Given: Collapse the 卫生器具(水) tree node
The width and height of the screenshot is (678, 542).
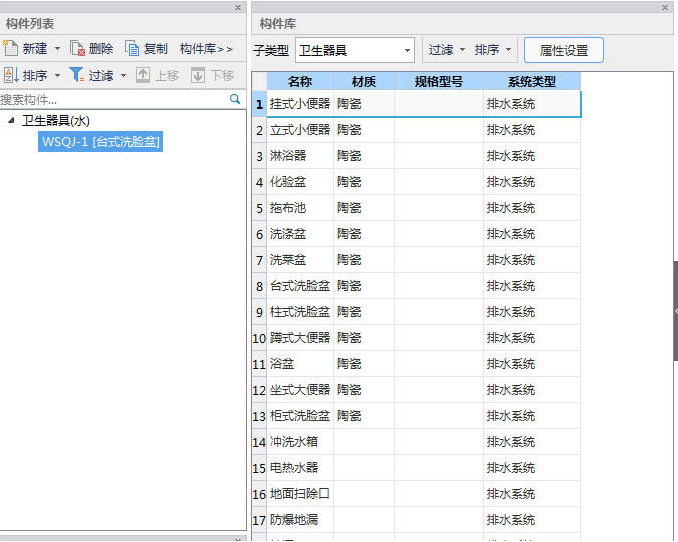Looking at the screenshot, I should pyautogui.click(x=11, y=121).
